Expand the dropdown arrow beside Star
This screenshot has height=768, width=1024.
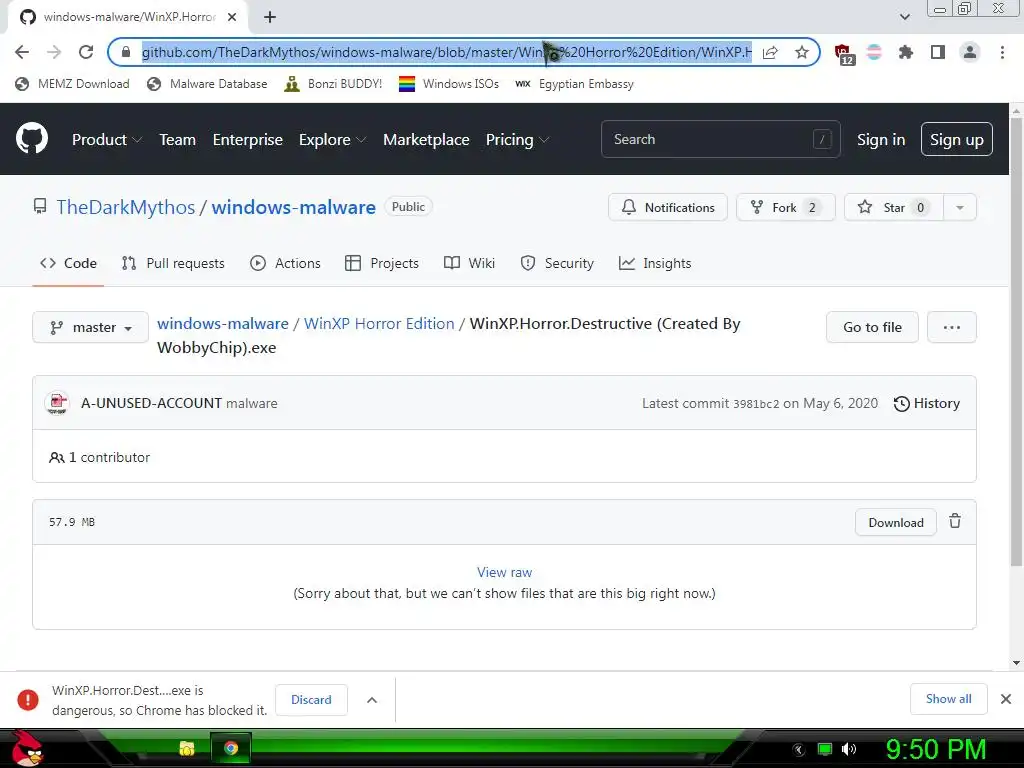click(x=959, y=207)
